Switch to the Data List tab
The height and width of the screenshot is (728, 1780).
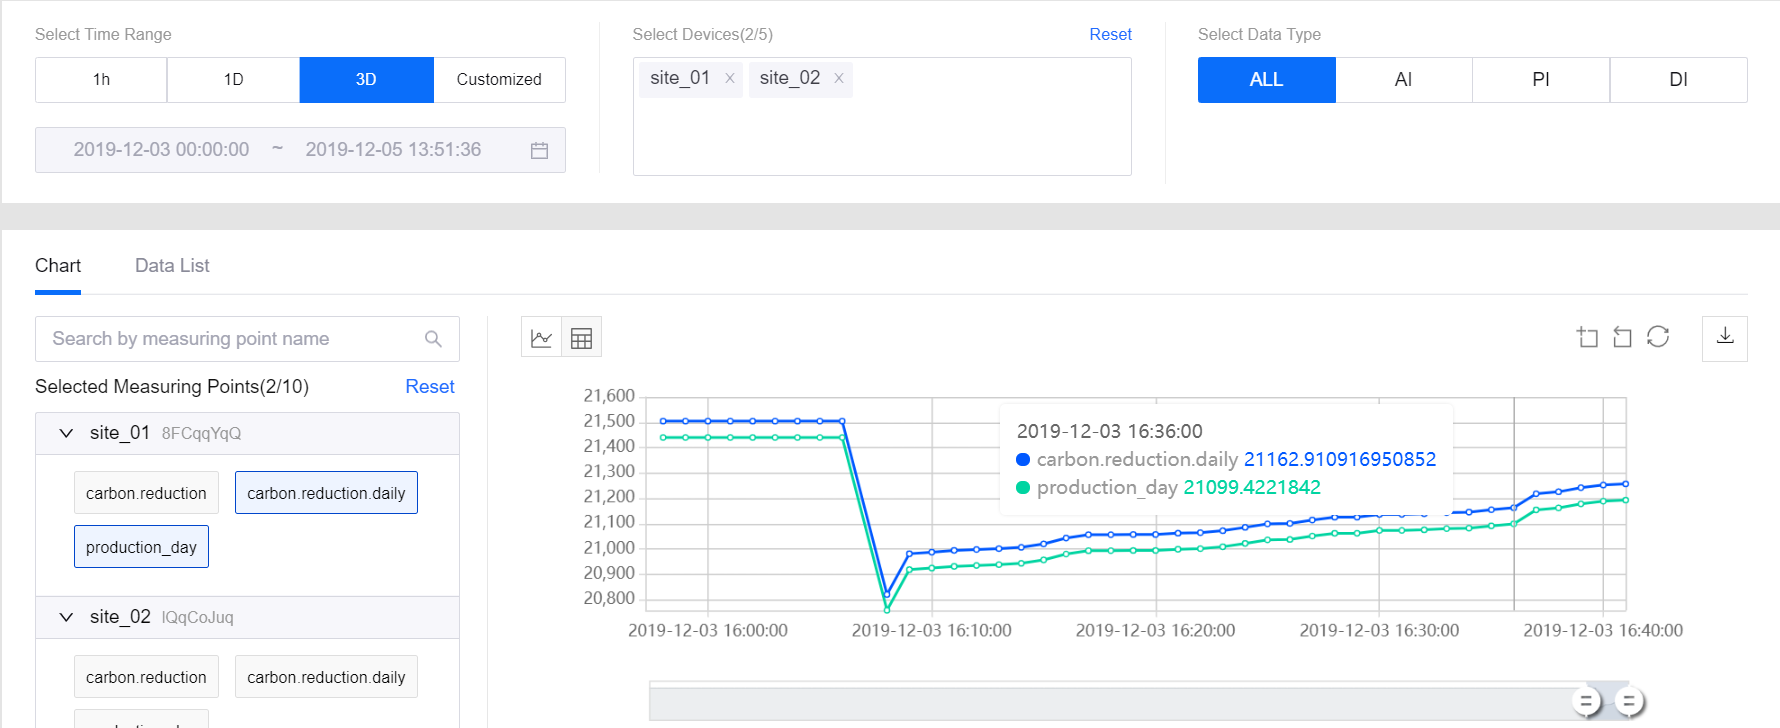[172, 266]
